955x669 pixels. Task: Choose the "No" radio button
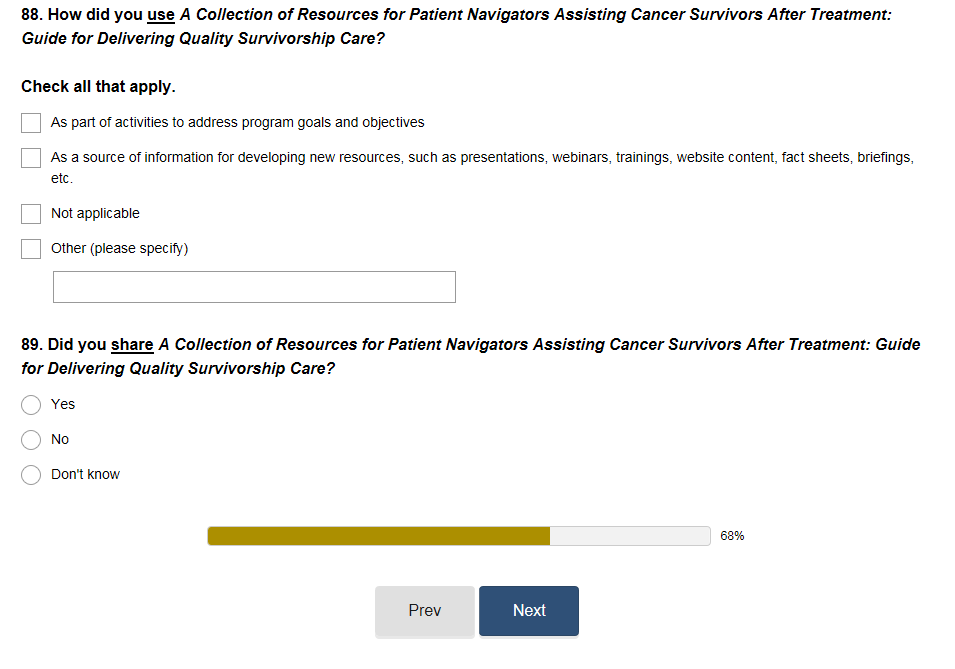31,440
